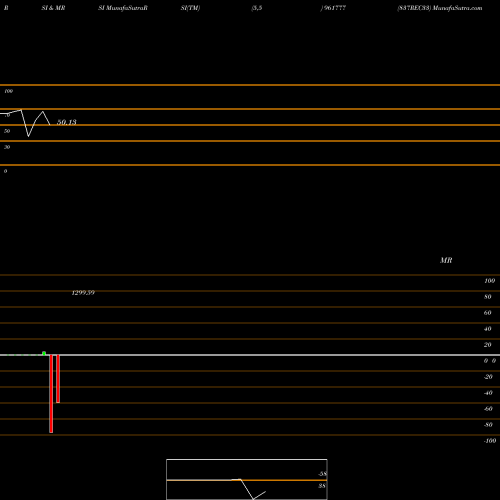Select the MR panel title label
Viewport: 500px width, 500px height.
[446, 260]
